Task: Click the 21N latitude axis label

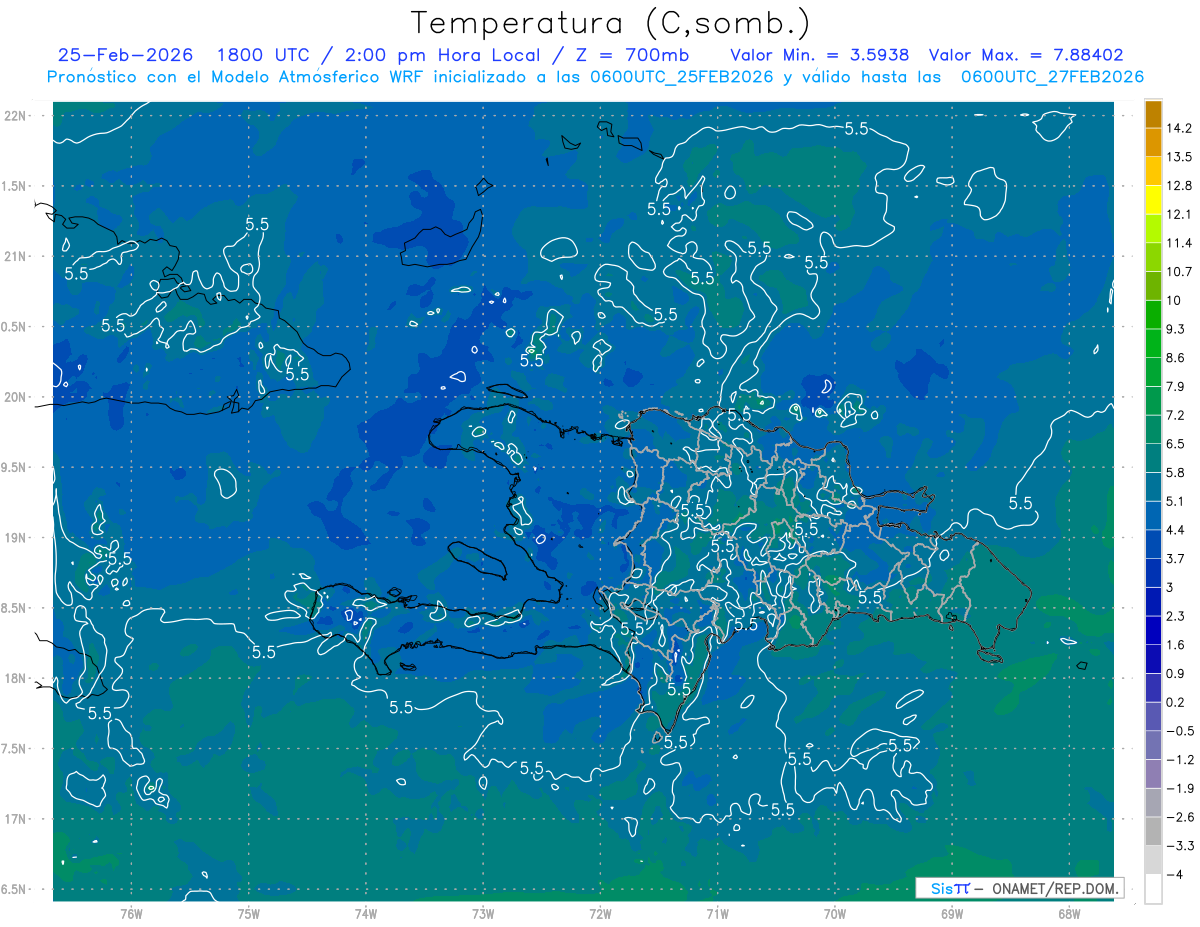Action: tap(17, 256)
